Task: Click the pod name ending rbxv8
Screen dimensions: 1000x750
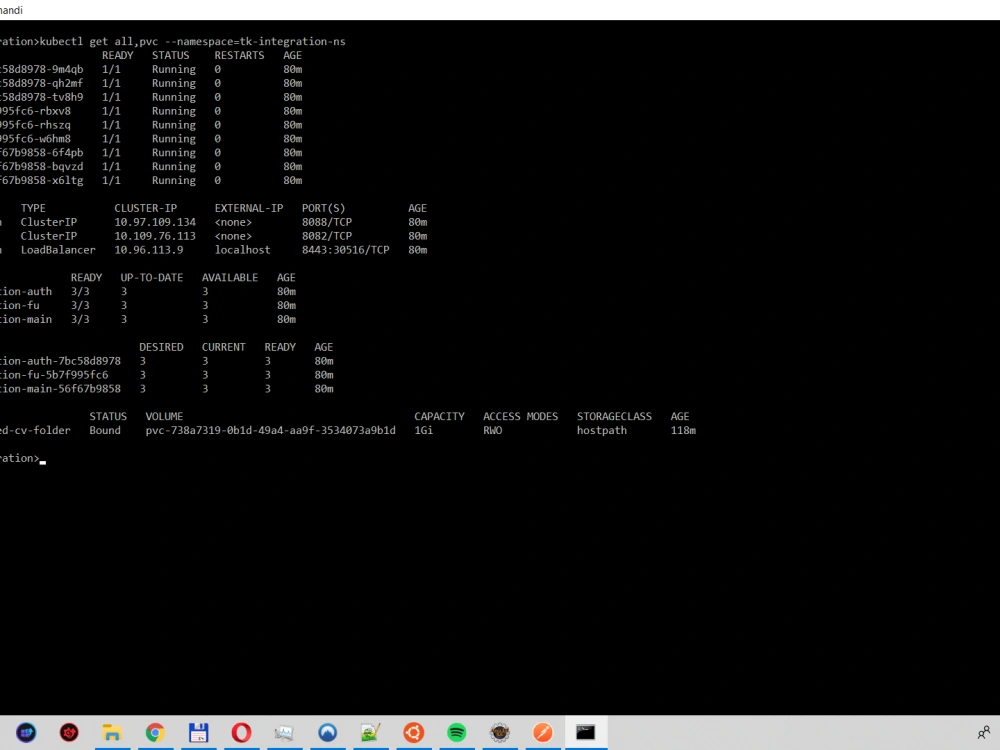Action: coord(36,111)
